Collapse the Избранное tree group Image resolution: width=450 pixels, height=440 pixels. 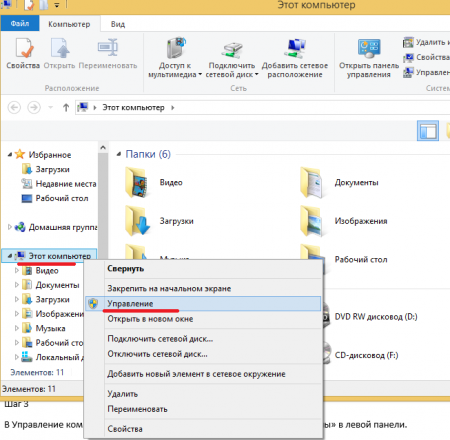tap(10, 154)
